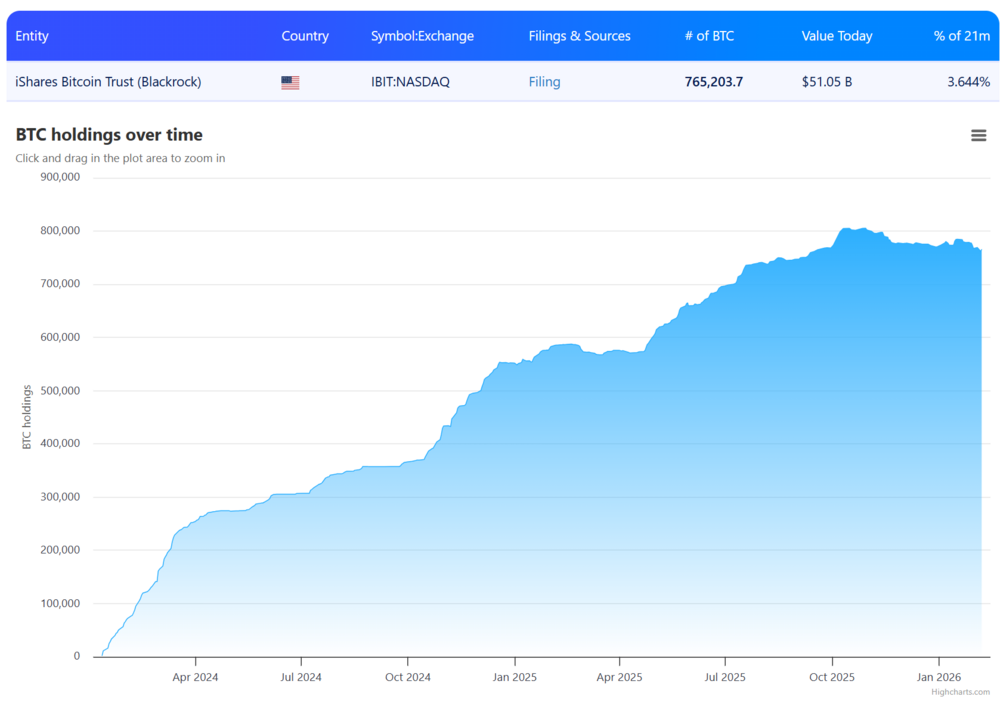This screenshot has width=1000, height=706.
Task: Open the Filing link for iShares Bitcoin Trust
Action: point(544,82)
